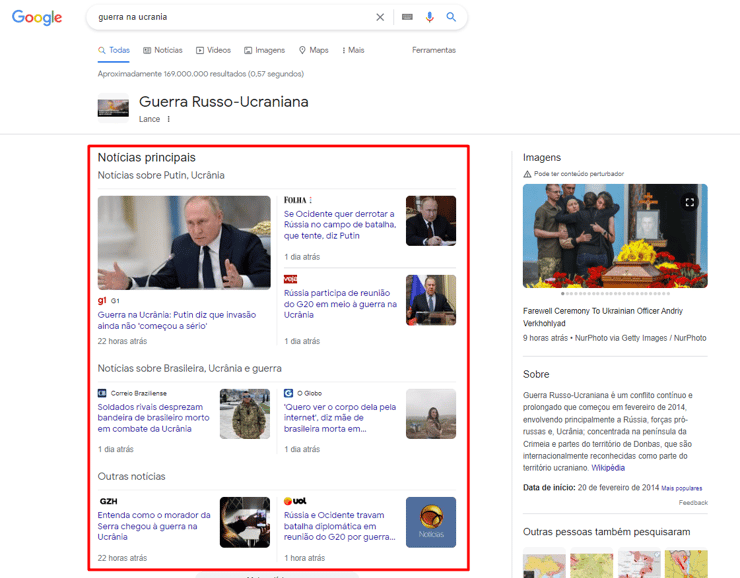Expand the farewell ceremony image to fullscreen
The height and width of the screenshot is (578, 740).
(x=690, y=202)
